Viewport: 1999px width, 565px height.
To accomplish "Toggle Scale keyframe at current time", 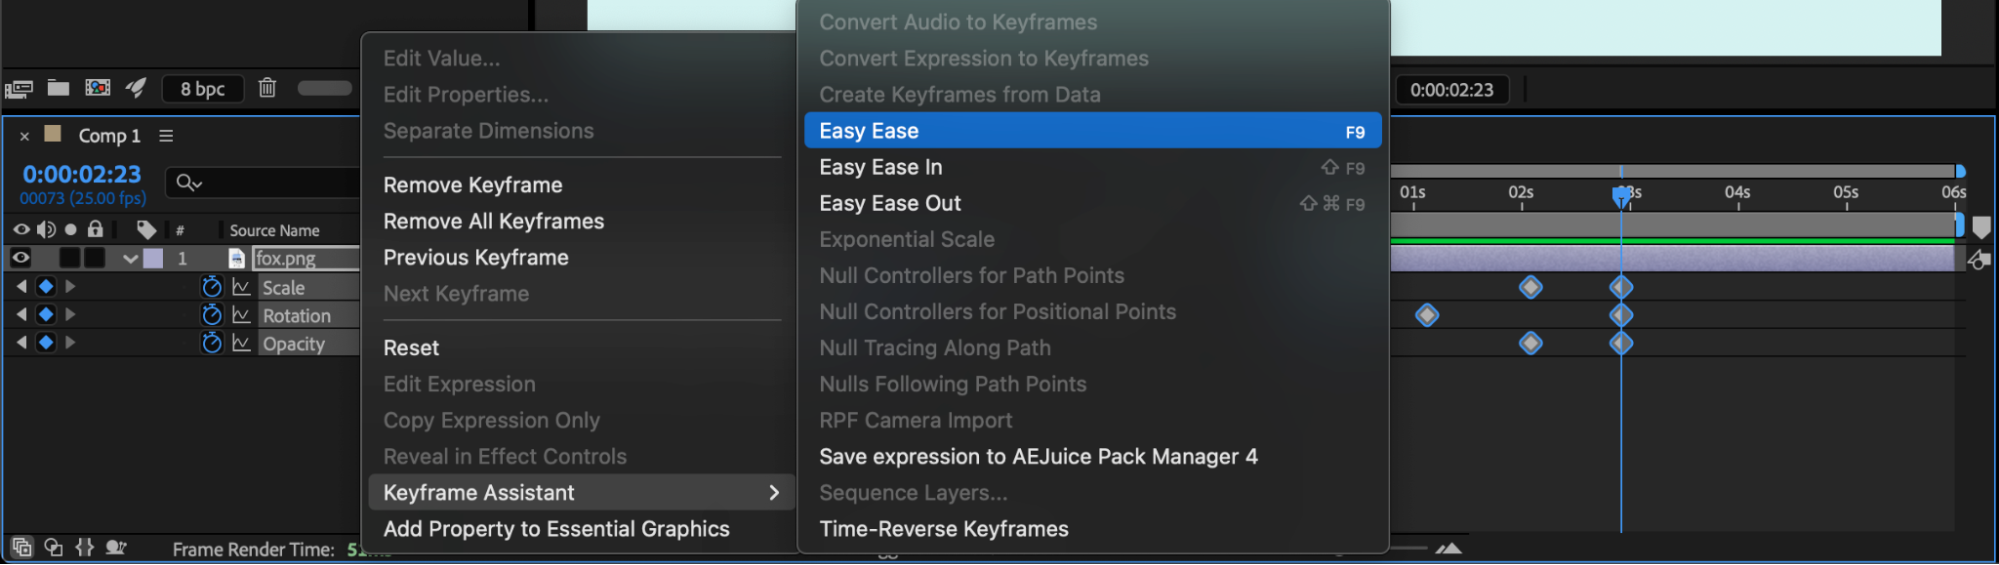I will click(x=45, y=287).
